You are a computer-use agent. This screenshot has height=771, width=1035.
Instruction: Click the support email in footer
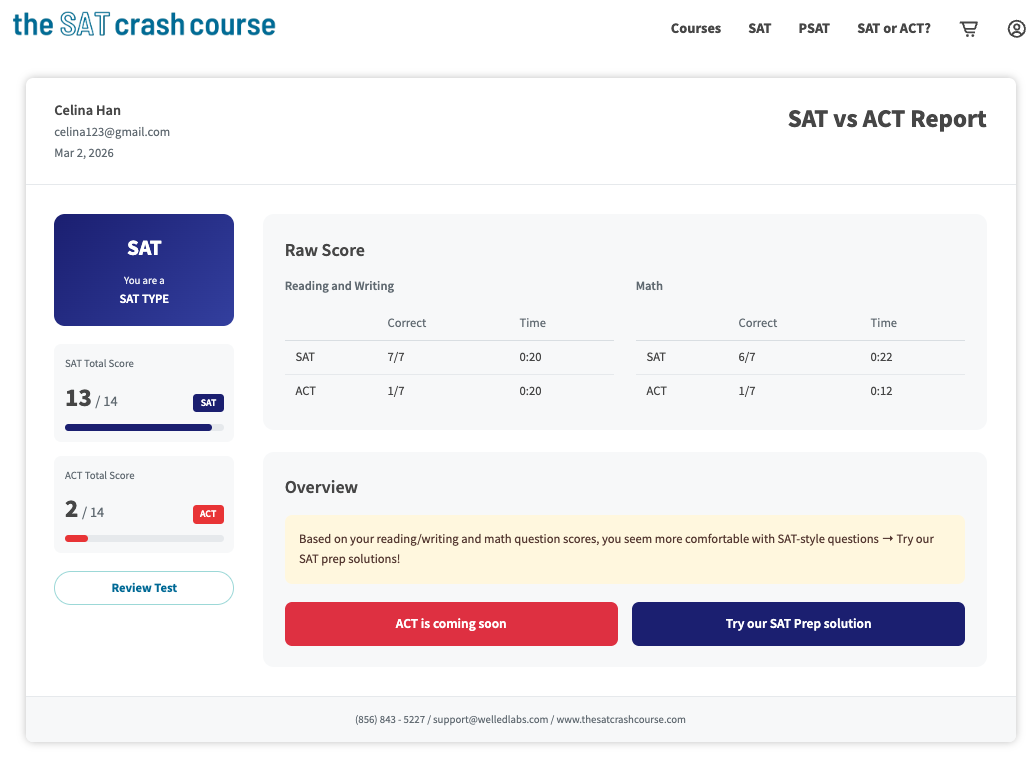pyautogui.click(x=490, y=720)
